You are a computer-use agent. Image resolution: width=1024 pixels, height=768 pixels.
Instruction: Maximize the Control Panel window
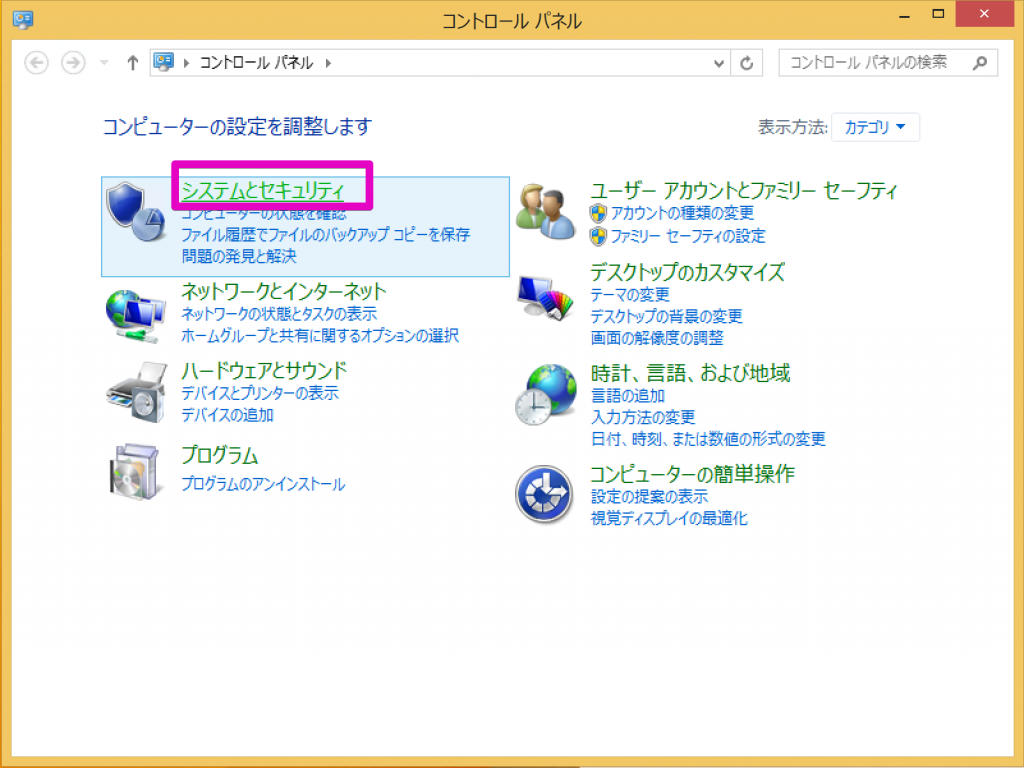pos(938,14)
